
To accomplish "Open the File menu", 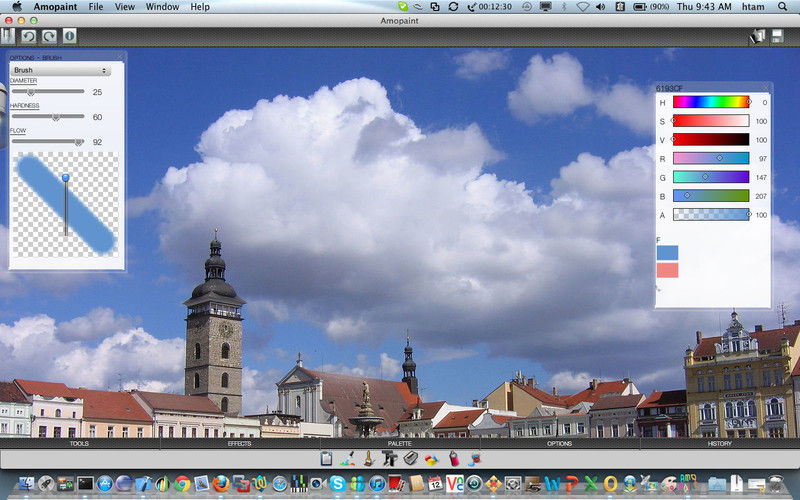I will coord(96,7).
